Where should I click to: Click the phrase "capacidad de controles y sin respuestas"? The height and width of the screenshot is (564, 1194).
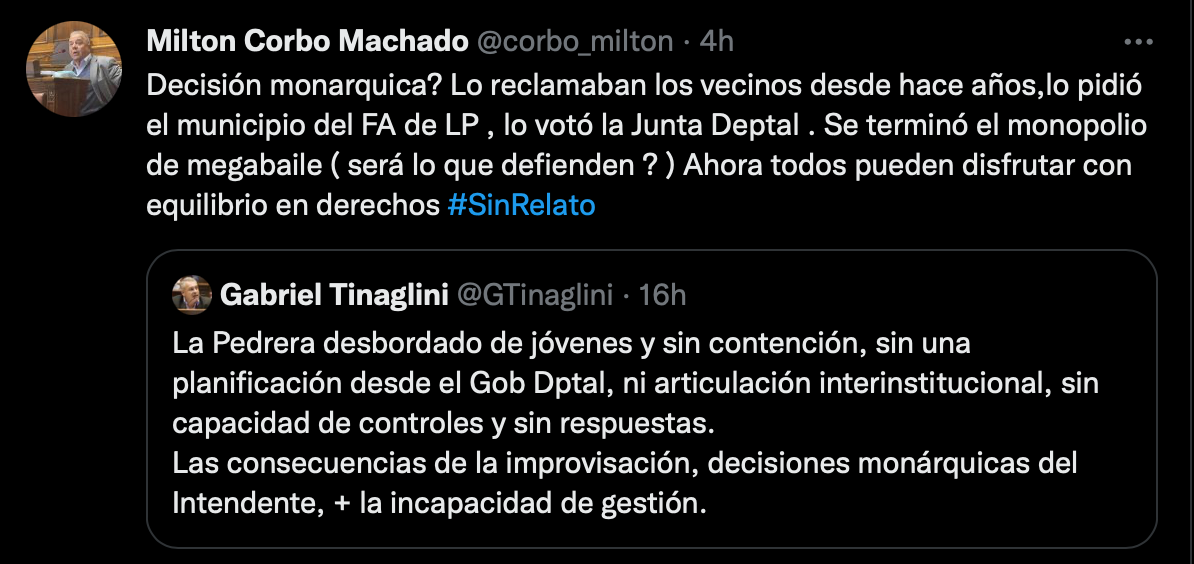coord(443,423)
